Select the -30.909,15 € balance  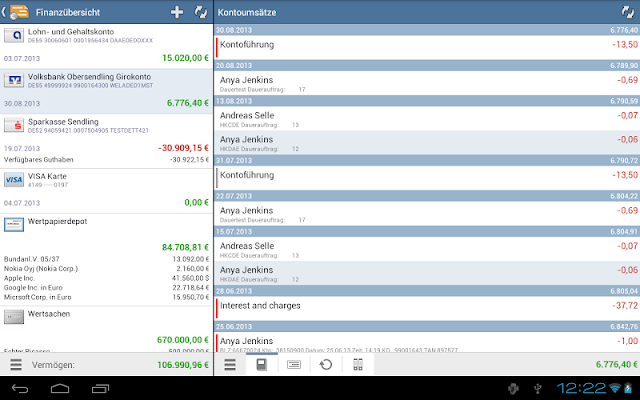[183, 148]
